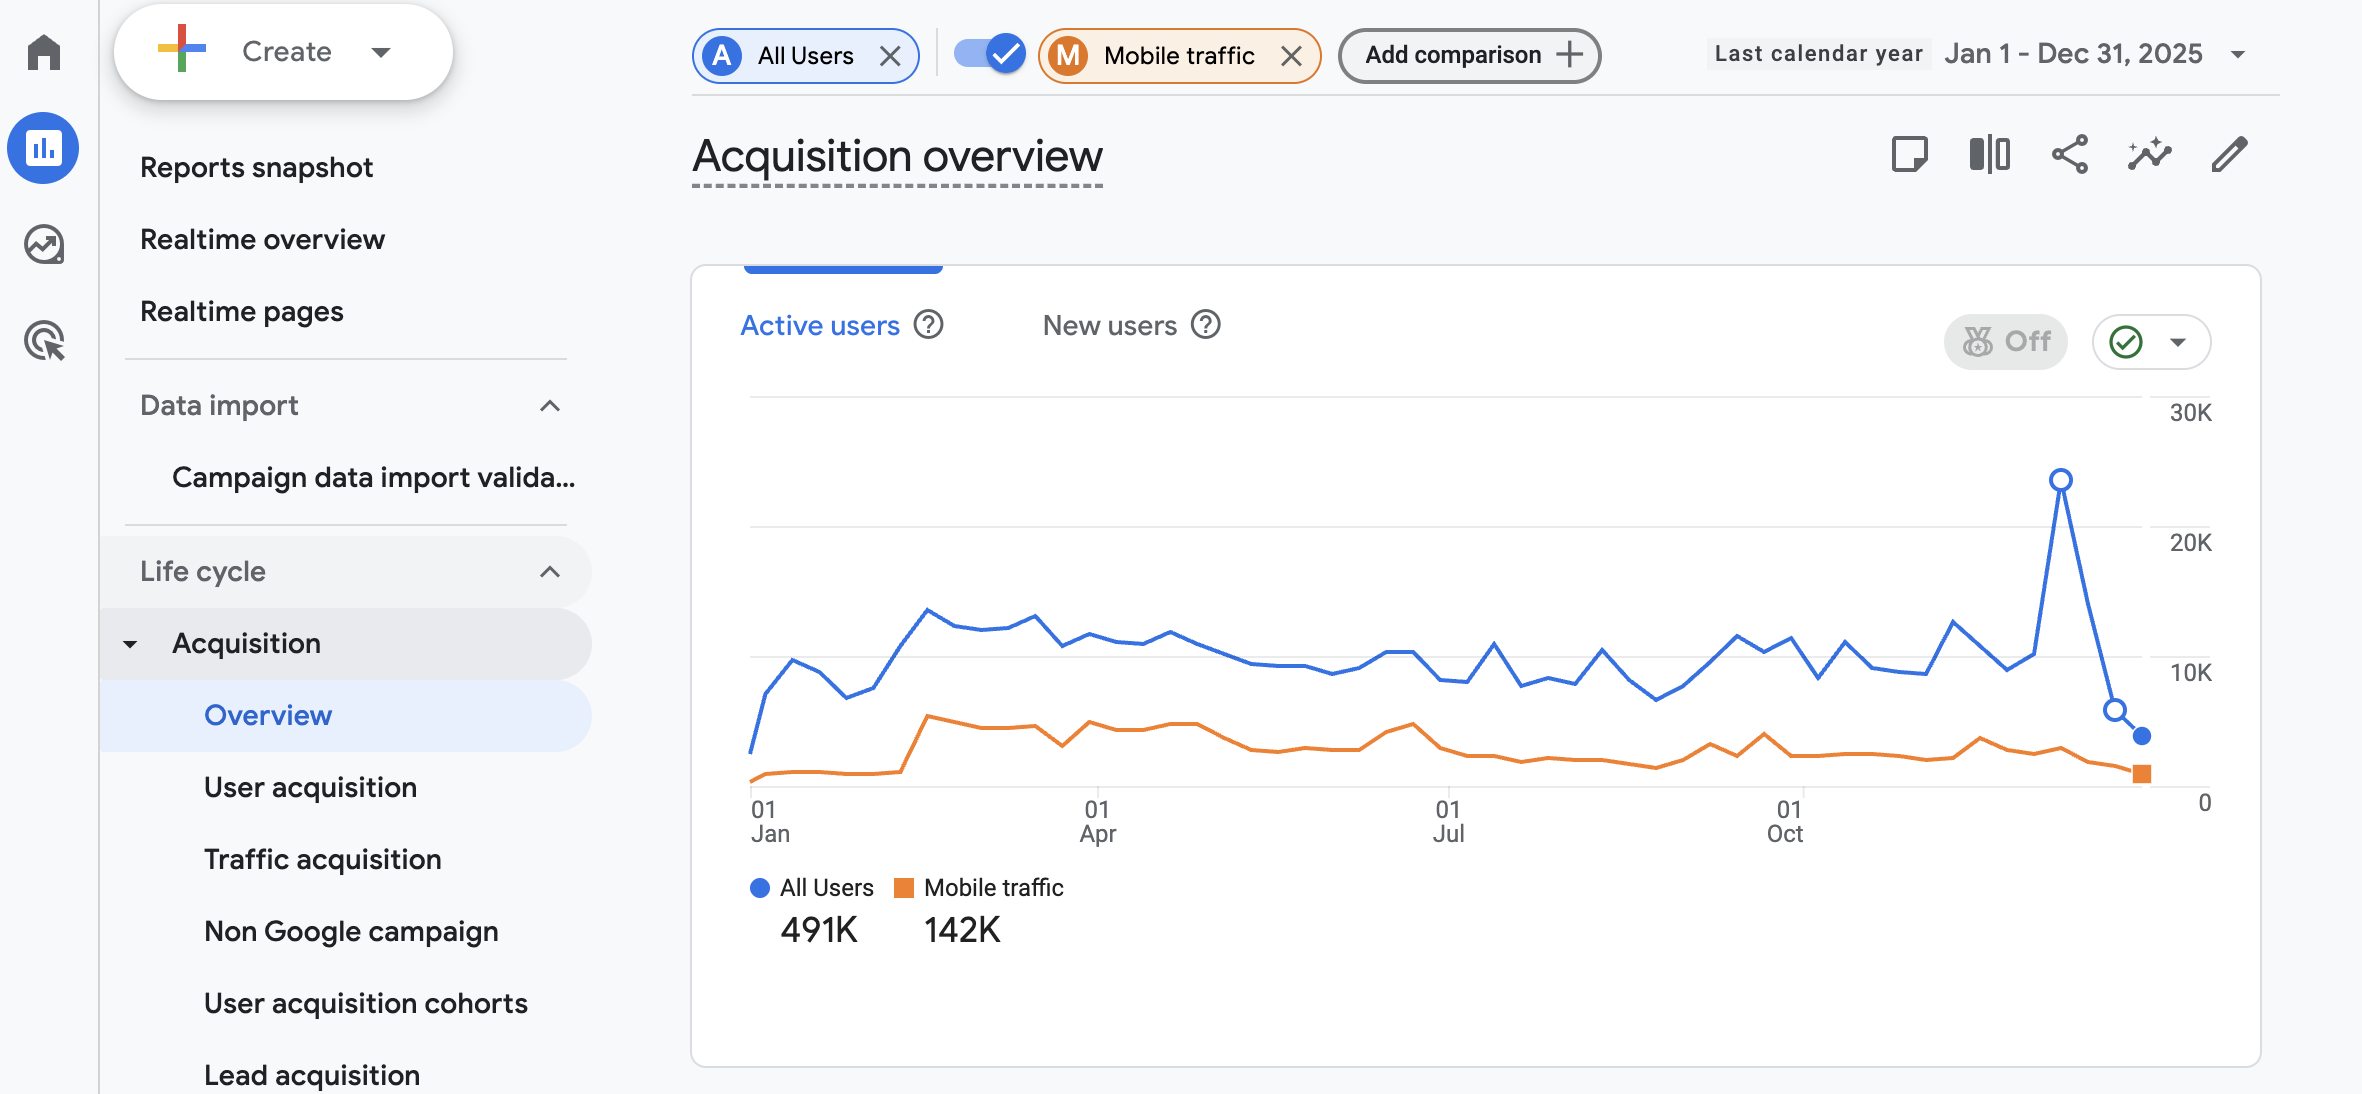Screen dimensions: 2362x1094
Task: Open the date range dropdown arrow
Action: click(x=2238, y=54)
